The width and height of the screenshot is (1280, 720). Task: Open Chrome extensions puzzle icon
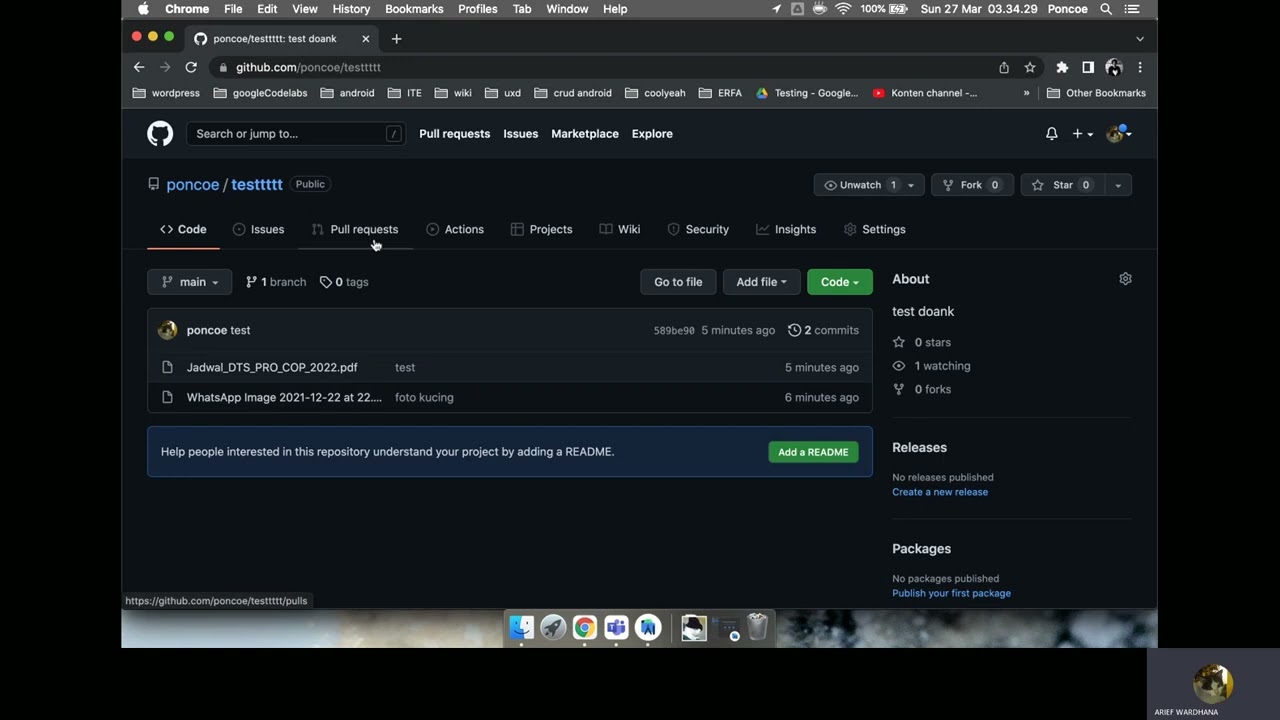coord(1062,67)
